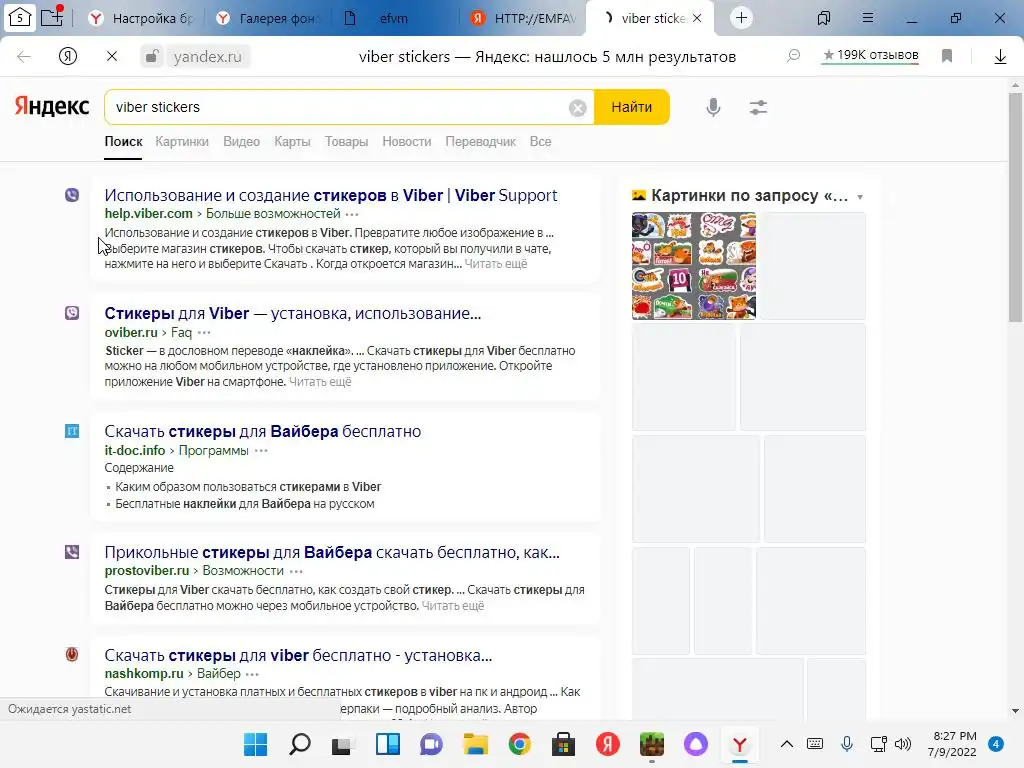Open downloads arrow icon
The height and width of the screenshot is (768, 1024).
tap(1000, 57)
